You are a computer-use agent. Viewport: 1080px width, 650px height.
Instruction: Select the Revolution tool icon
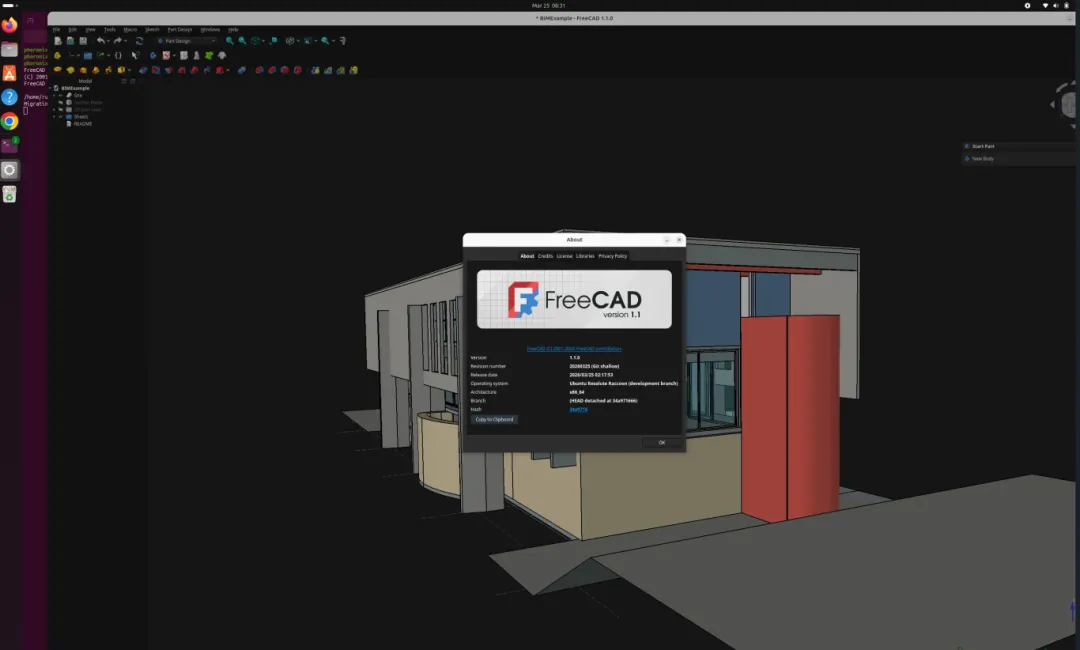pyautogui.click(x=70, y=70)
